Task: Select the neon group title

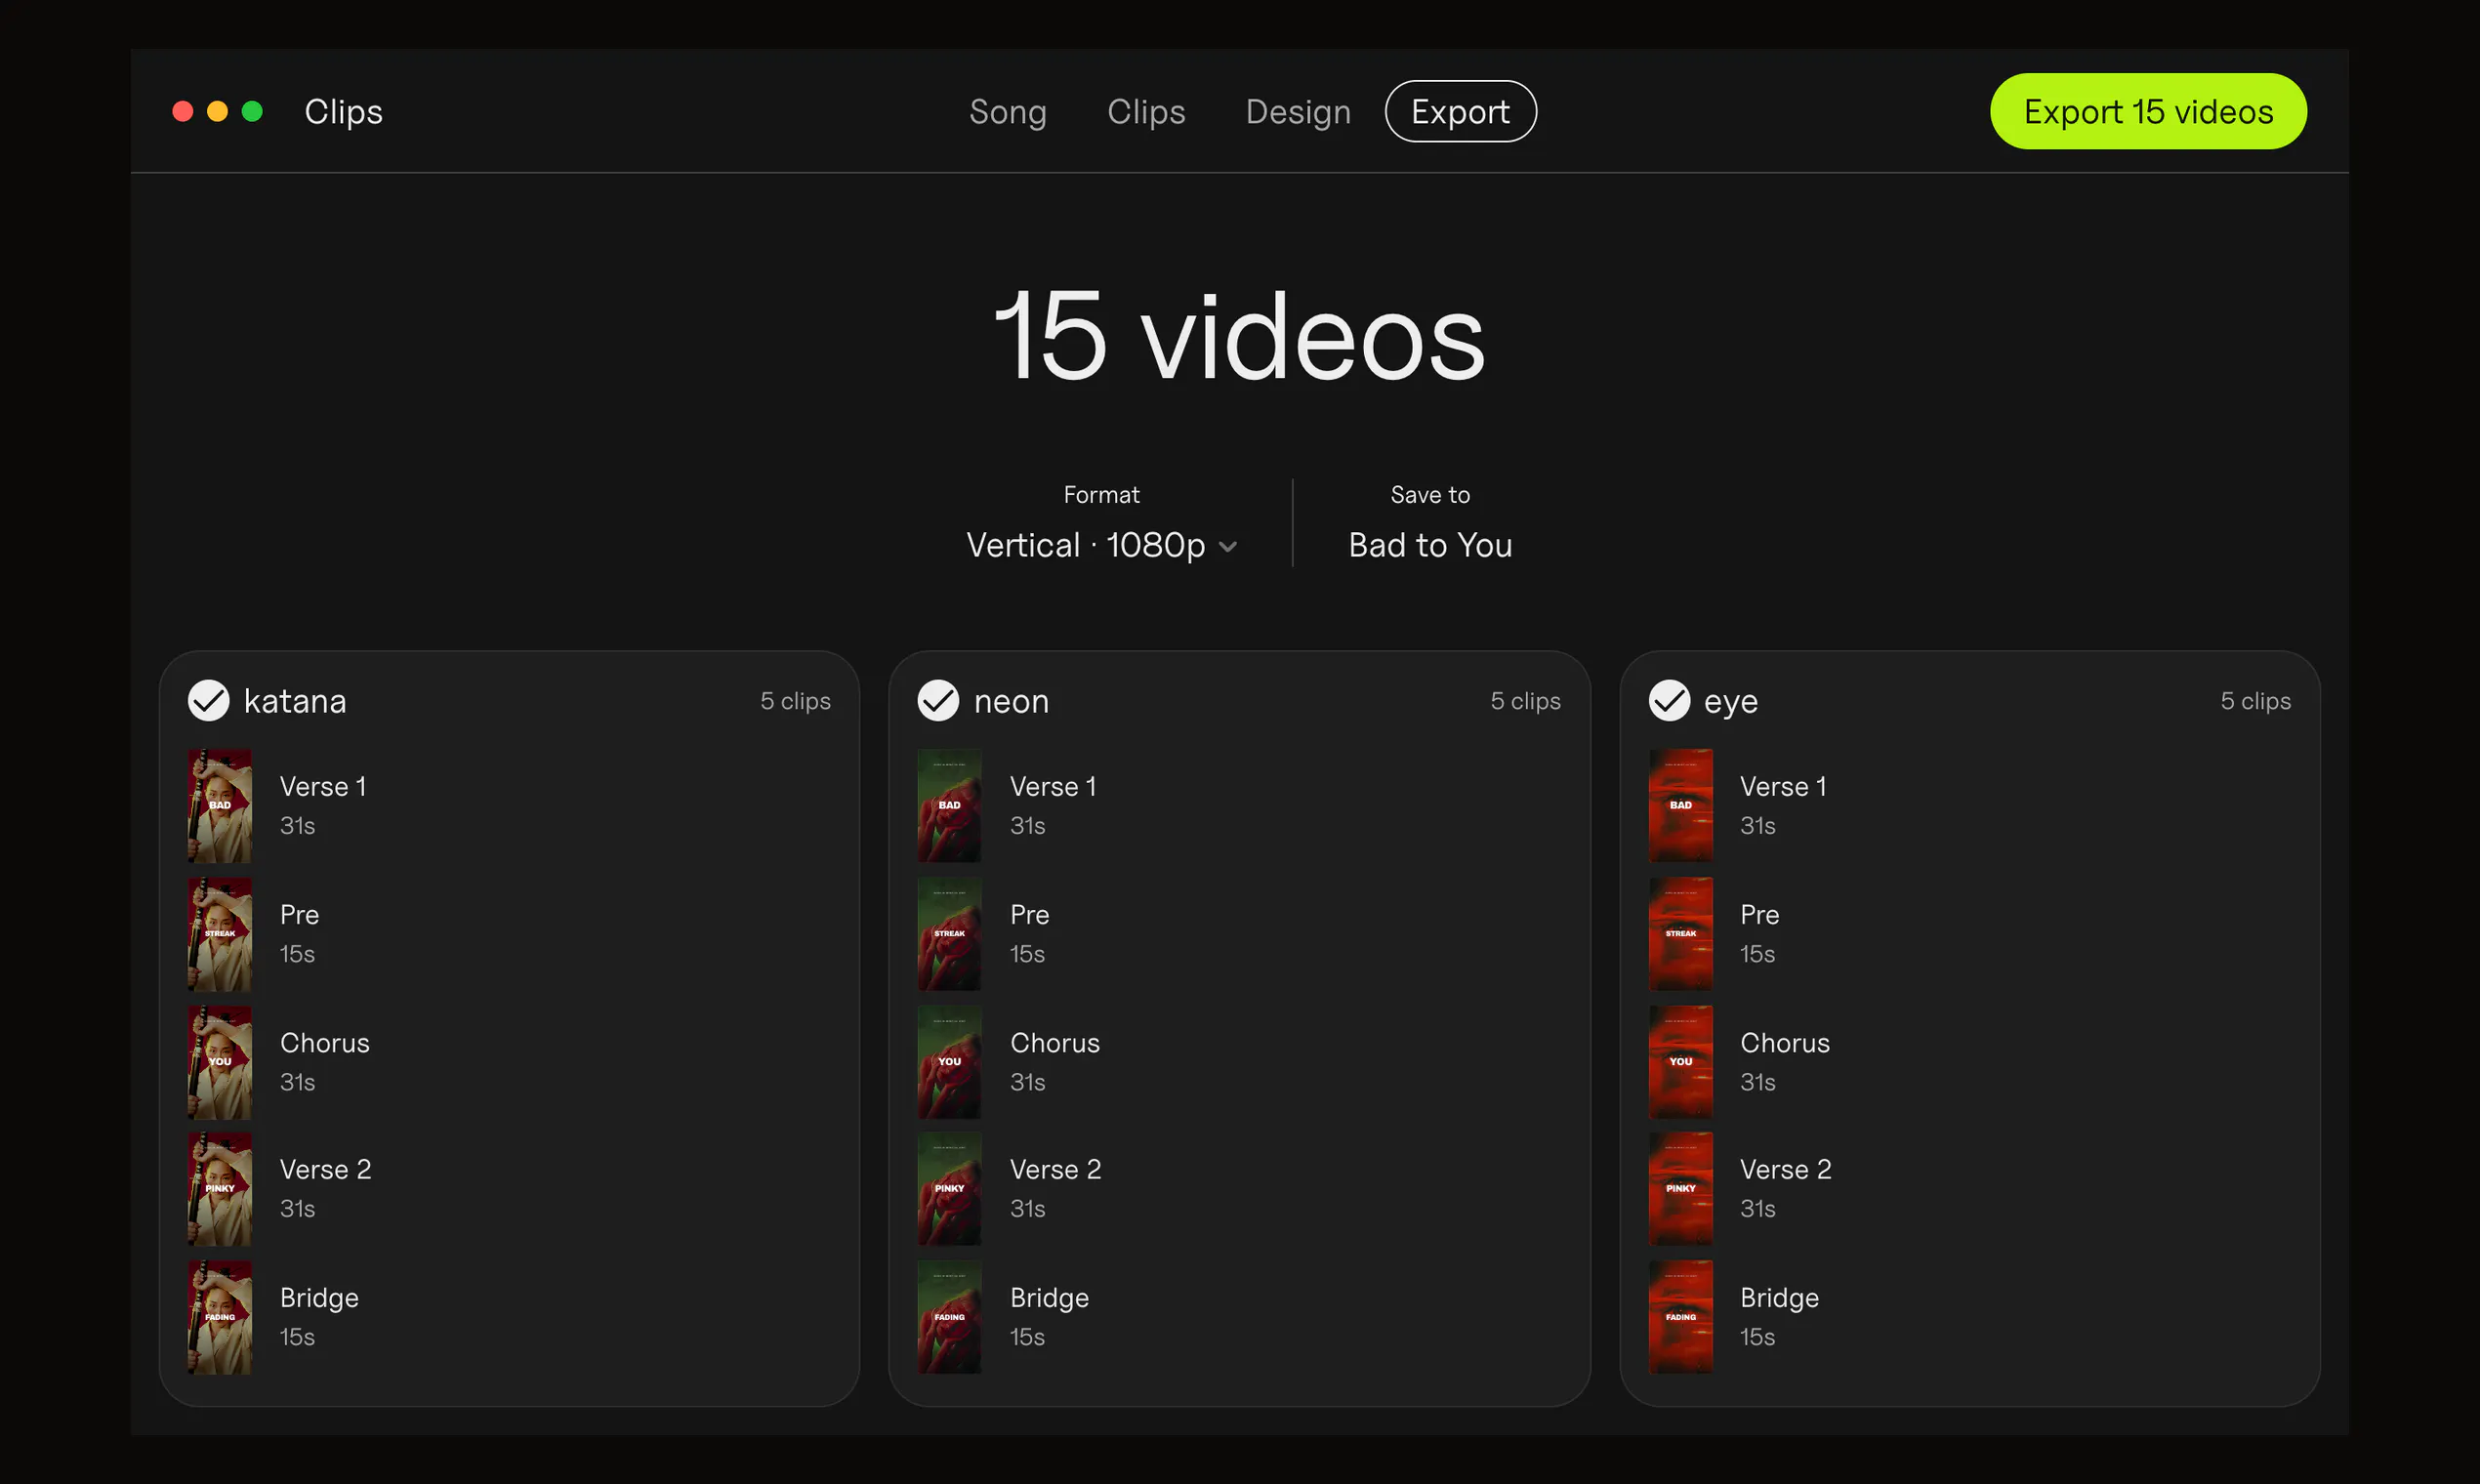Action: click(1011, 701)
